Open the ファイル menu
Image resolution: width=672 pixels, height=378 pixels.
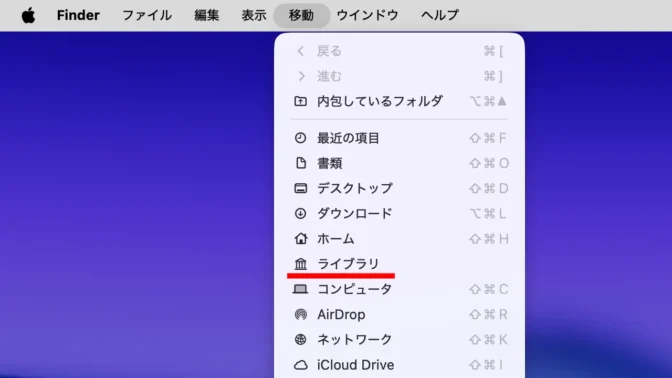[x=147, y=15]
